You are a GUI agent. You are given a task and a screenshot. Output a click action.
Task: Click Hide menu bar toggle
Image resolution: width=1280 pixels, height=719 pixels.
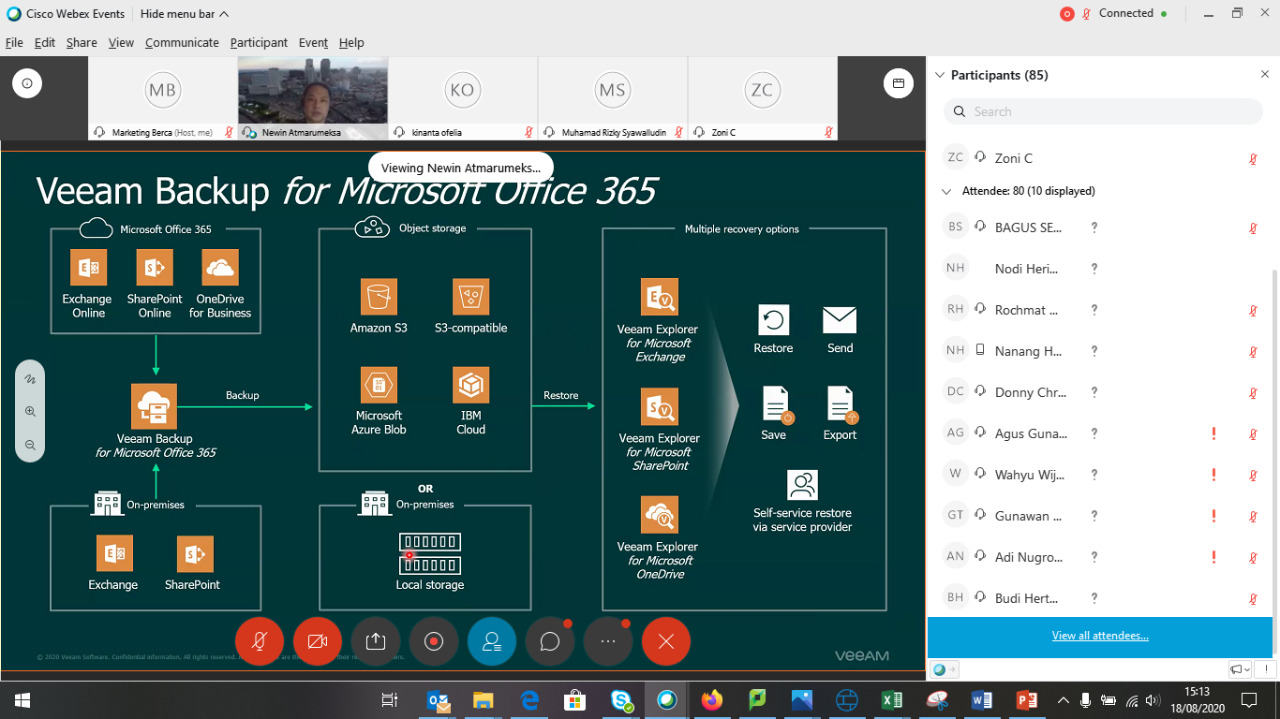pos(185,14)
